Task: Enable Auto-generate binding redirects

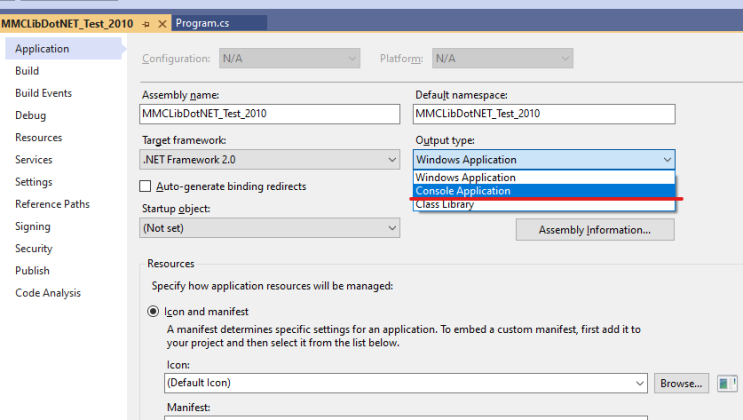Action: point(145,186)
